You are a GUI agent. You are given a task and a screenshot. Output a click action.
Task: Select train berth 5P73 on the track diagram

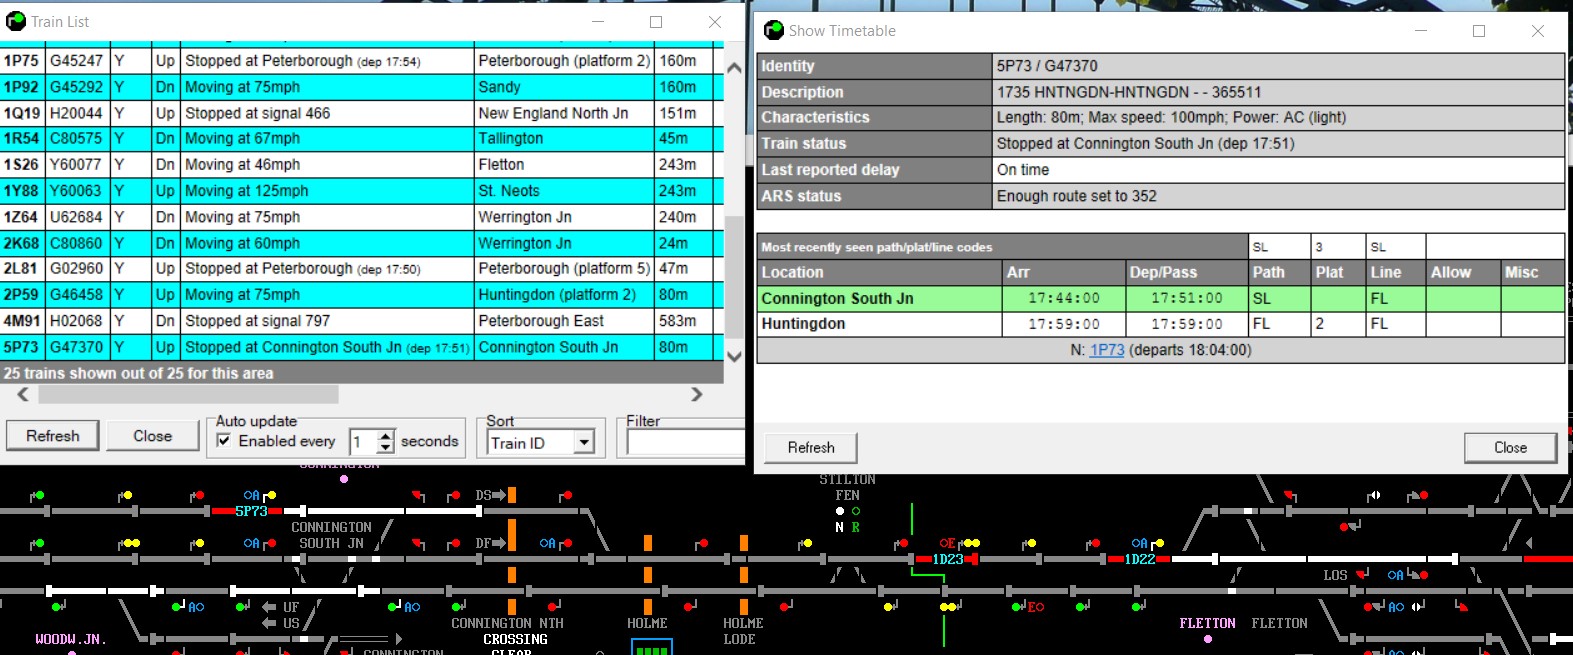click(251, 511)
